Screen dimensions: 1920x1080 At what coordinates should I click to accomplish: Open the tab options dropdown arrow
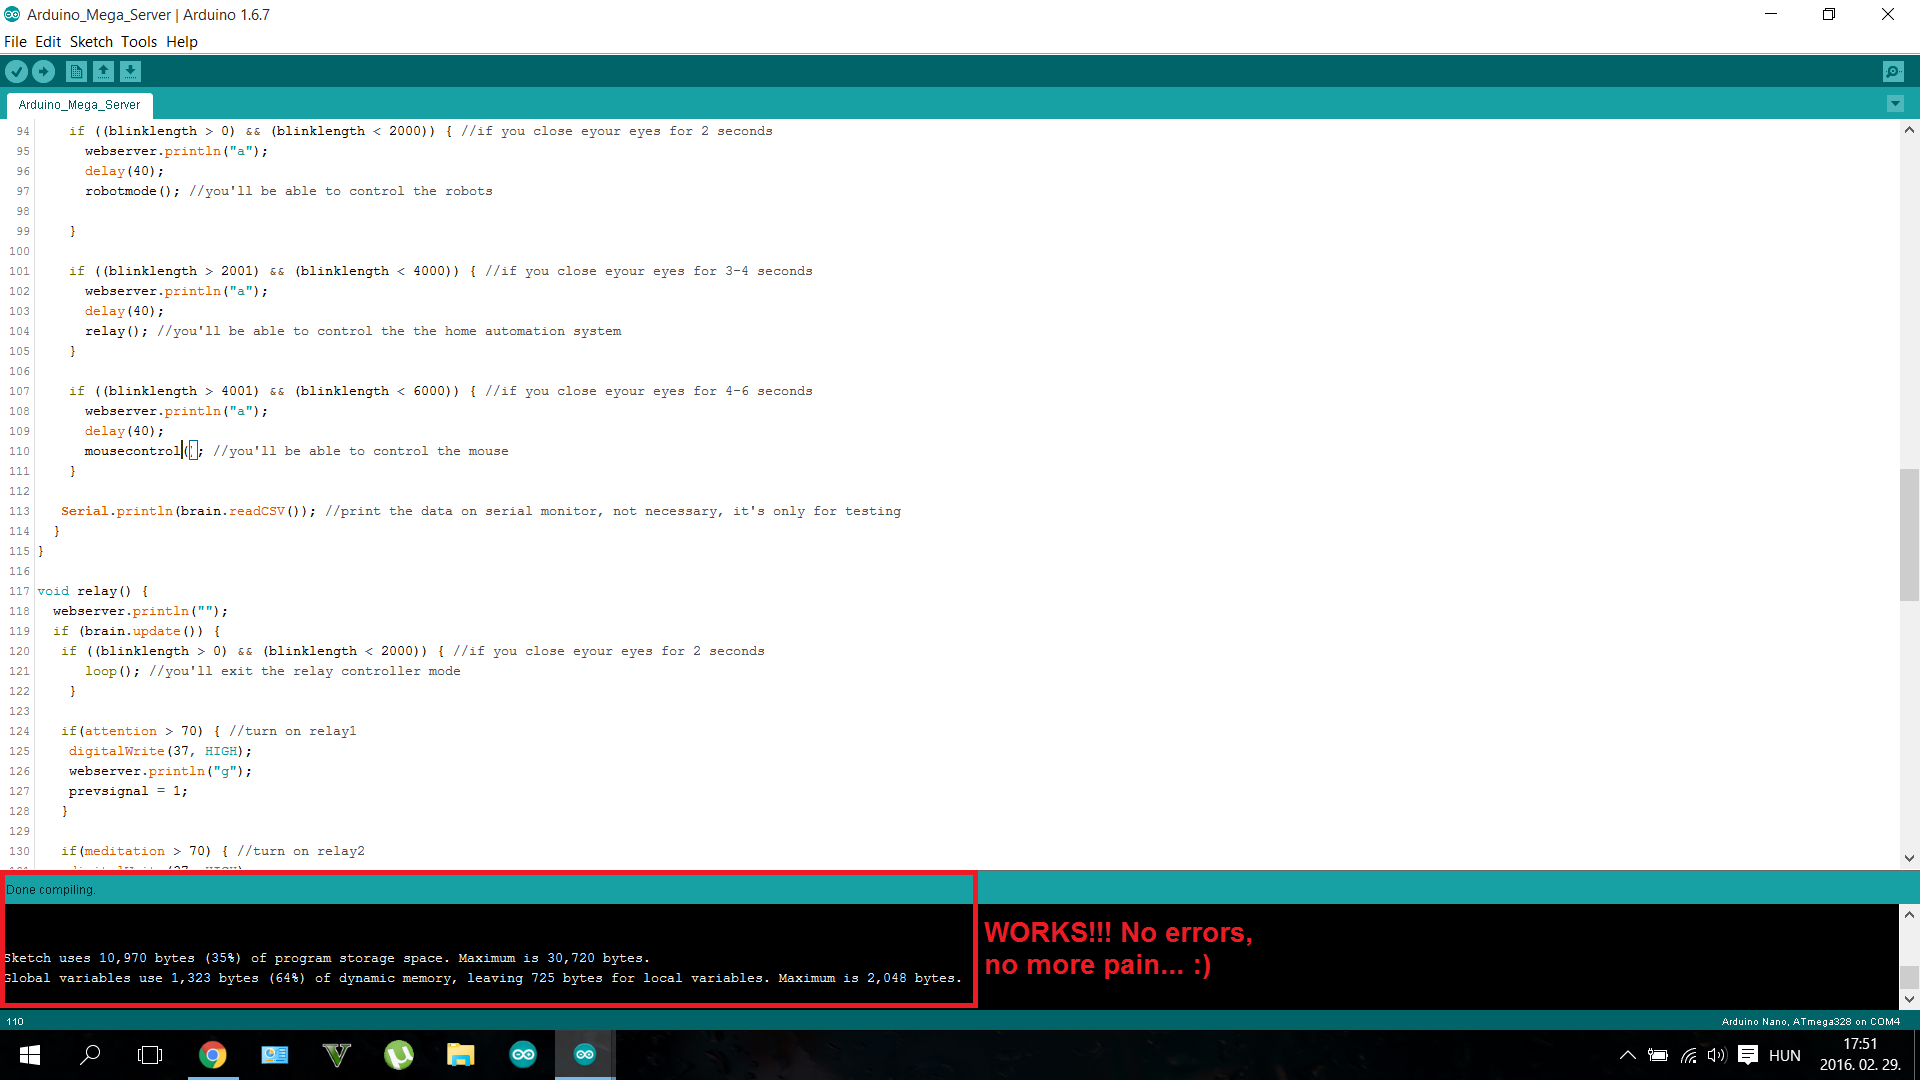point(1894,104)
